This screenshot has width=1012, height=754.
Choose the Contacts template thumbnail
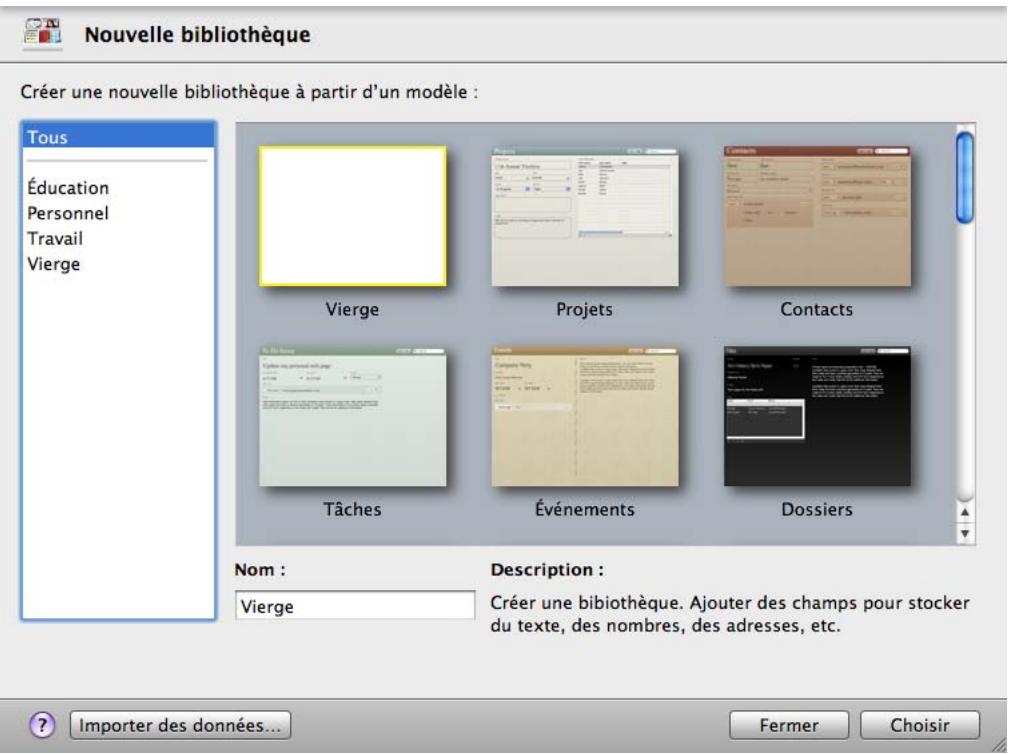click(817, 216)
